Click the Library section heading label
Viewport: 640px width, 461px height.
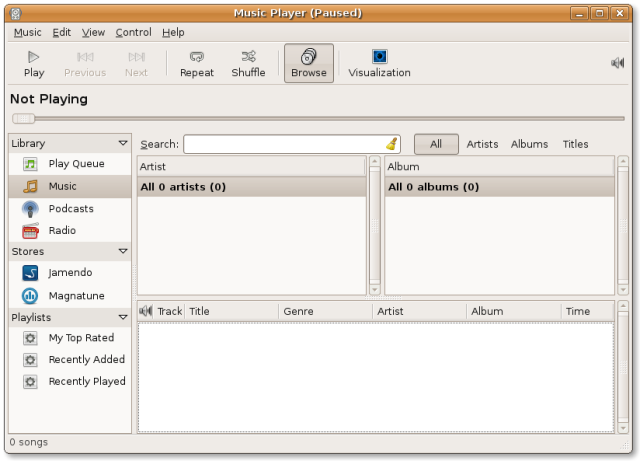[28, 143]
